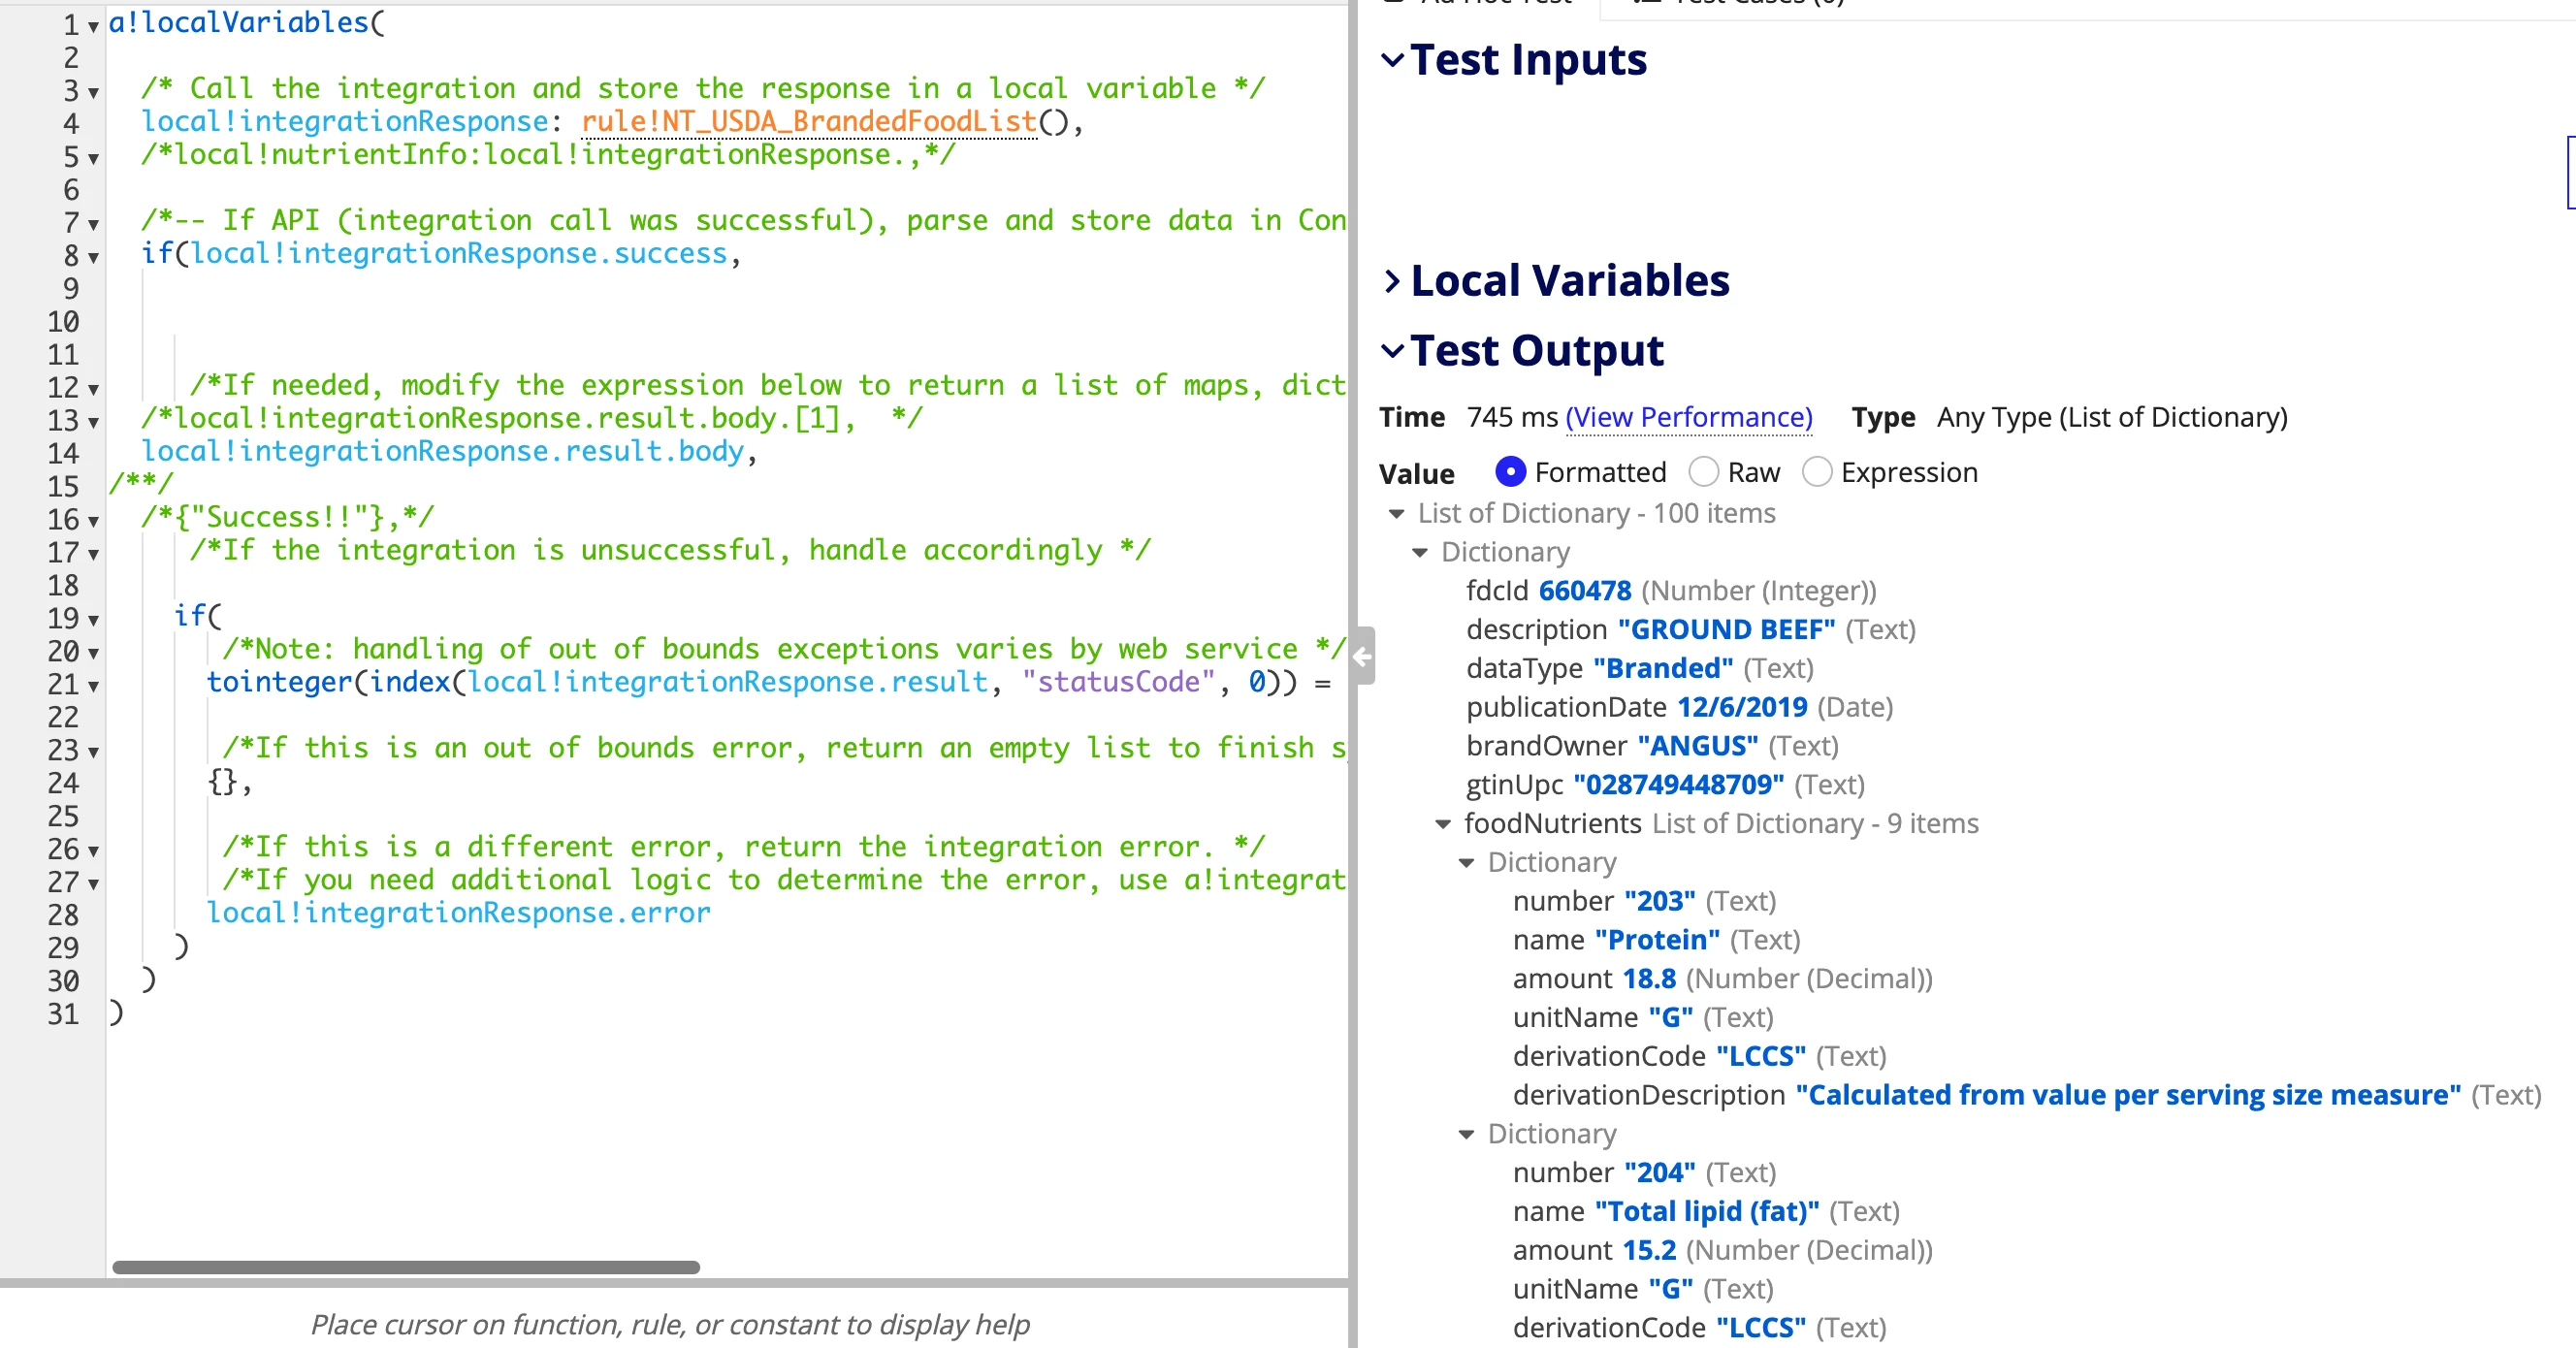Click the Type value Any Type (List of Dictionary)
The image size is (2576, 1348).
pyautogui.click(x=2112, y=417)
